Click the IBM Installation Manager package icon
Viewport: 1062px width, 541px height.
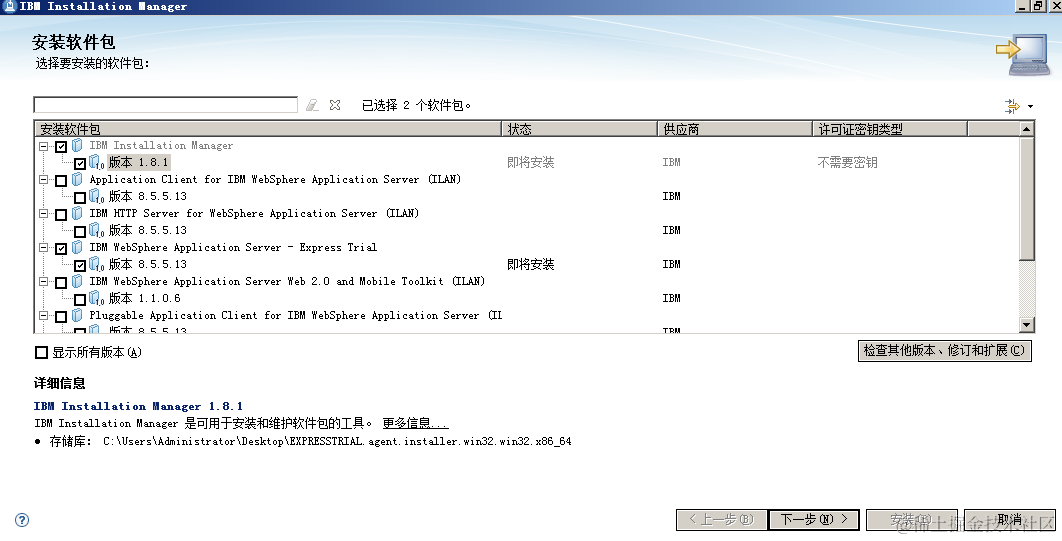77,146
